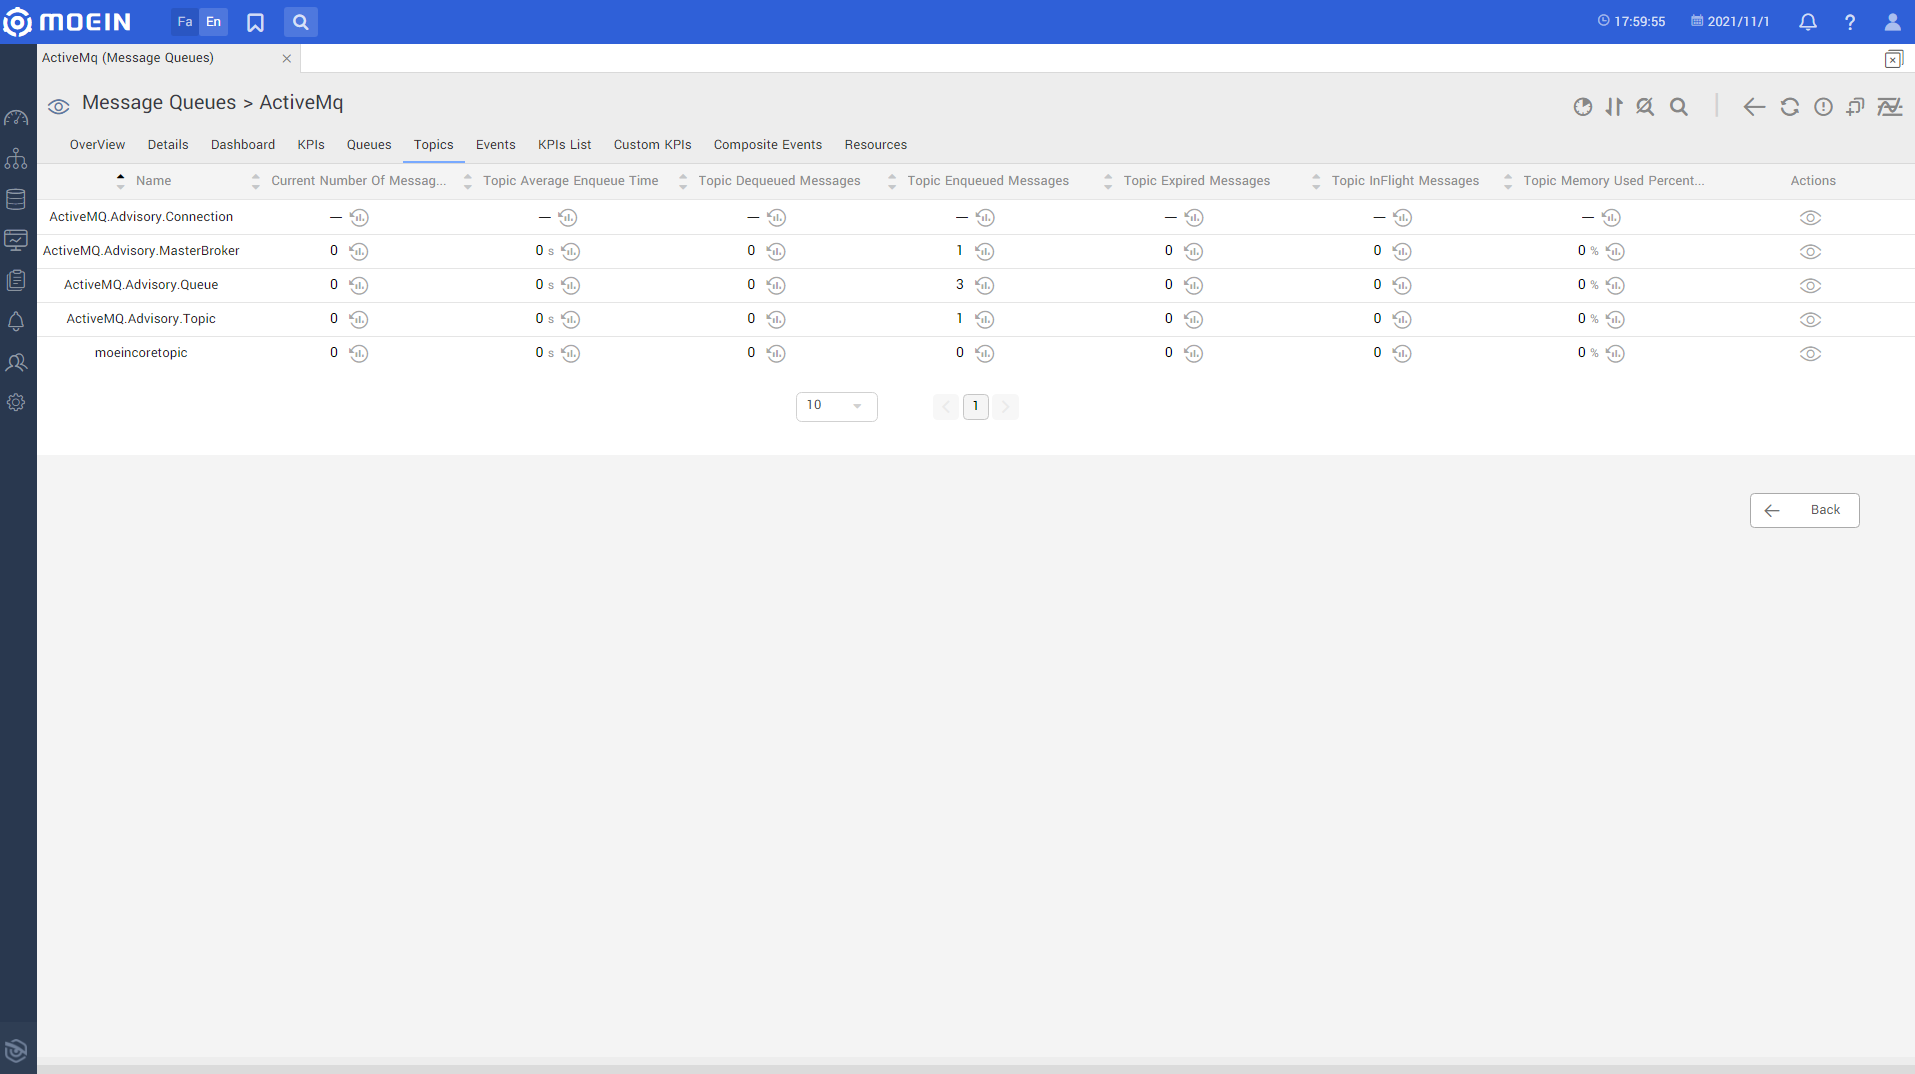1915x1074 pixels.
Task: Open history chart for Advisory.Queue enqueued messages
Action: pos(985,285)
